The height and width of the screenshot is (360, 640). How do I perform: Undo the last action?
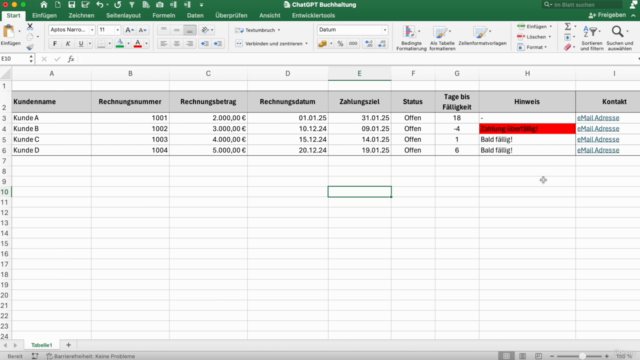pos(100,5)
